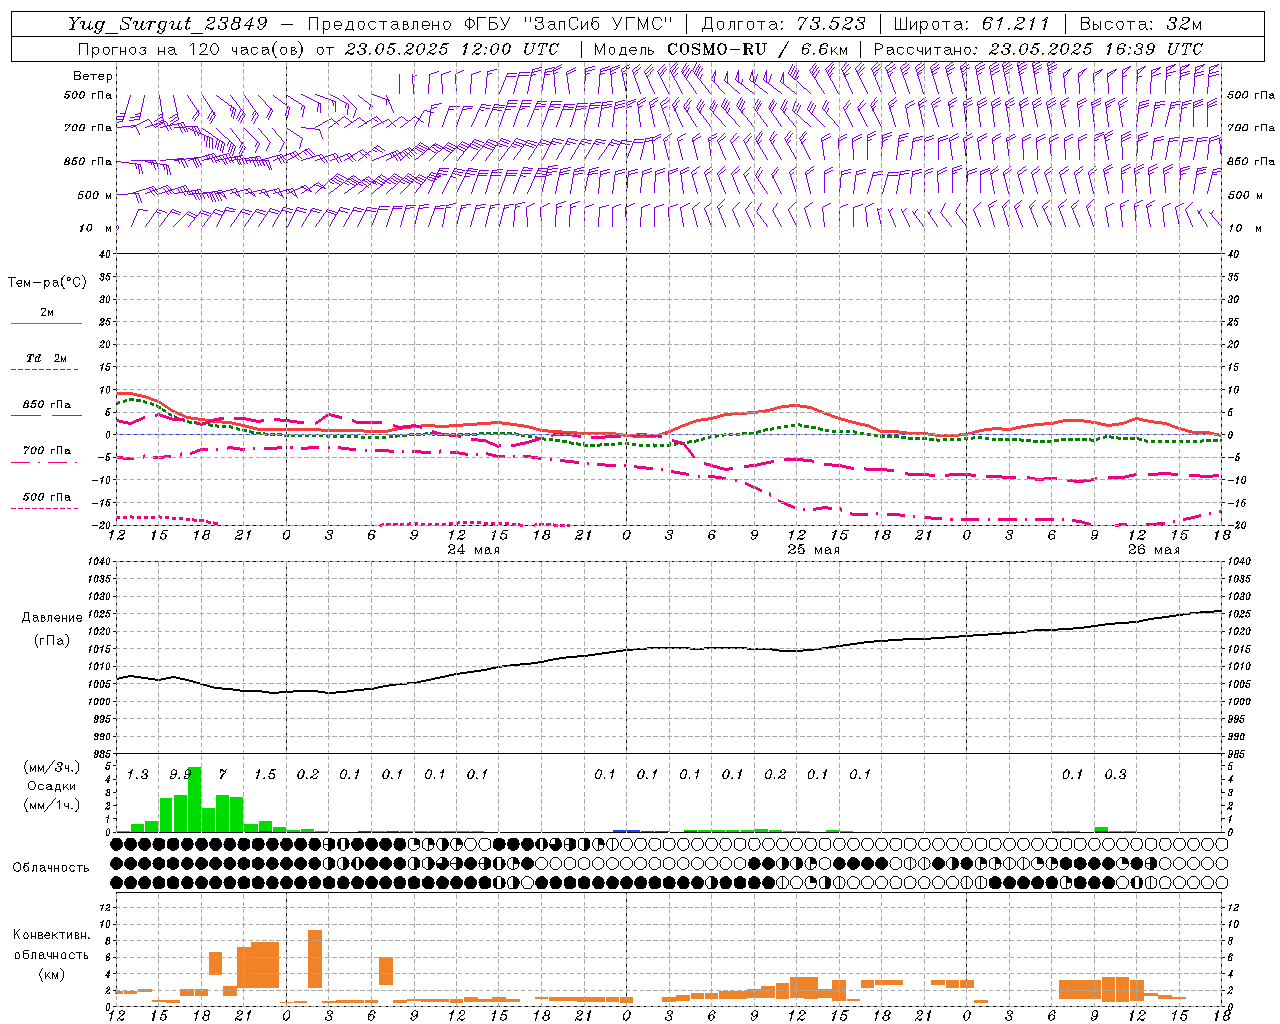Click the Конвективн. облачность label
The height and width of the screenshot is (1024, 1280).
point(51,945)
